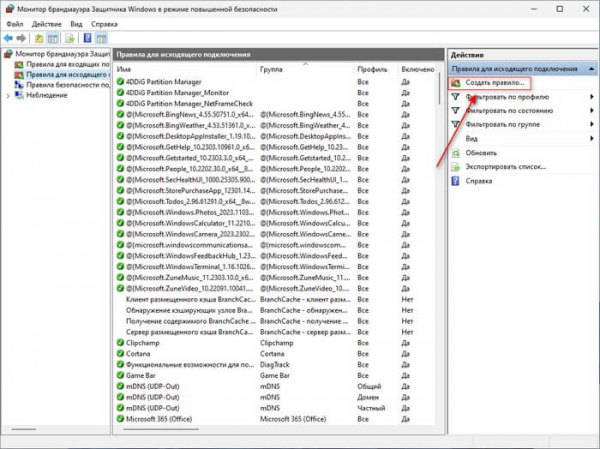Screen dimensions: 600x449
Task: Select Получение содержимого BranchCache rule
Action: [x=275, y=321]
